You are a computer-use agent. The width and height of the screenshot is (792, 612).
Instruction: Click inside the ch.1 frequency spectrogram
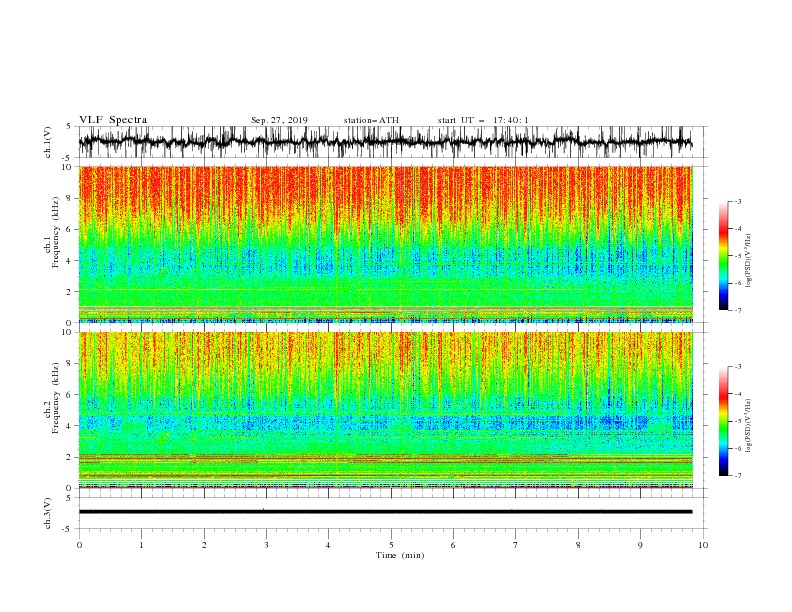385,244
